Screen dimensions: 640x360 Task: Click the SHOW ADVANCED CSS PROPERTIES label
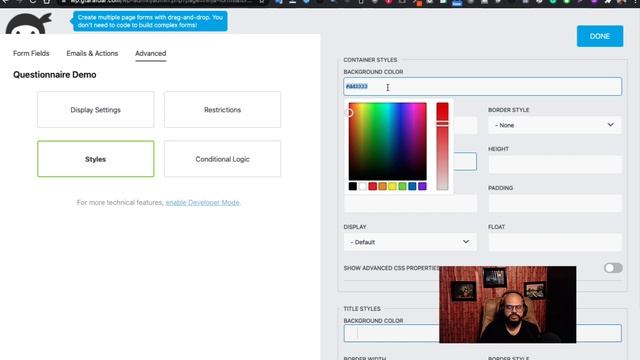[391, 268]
